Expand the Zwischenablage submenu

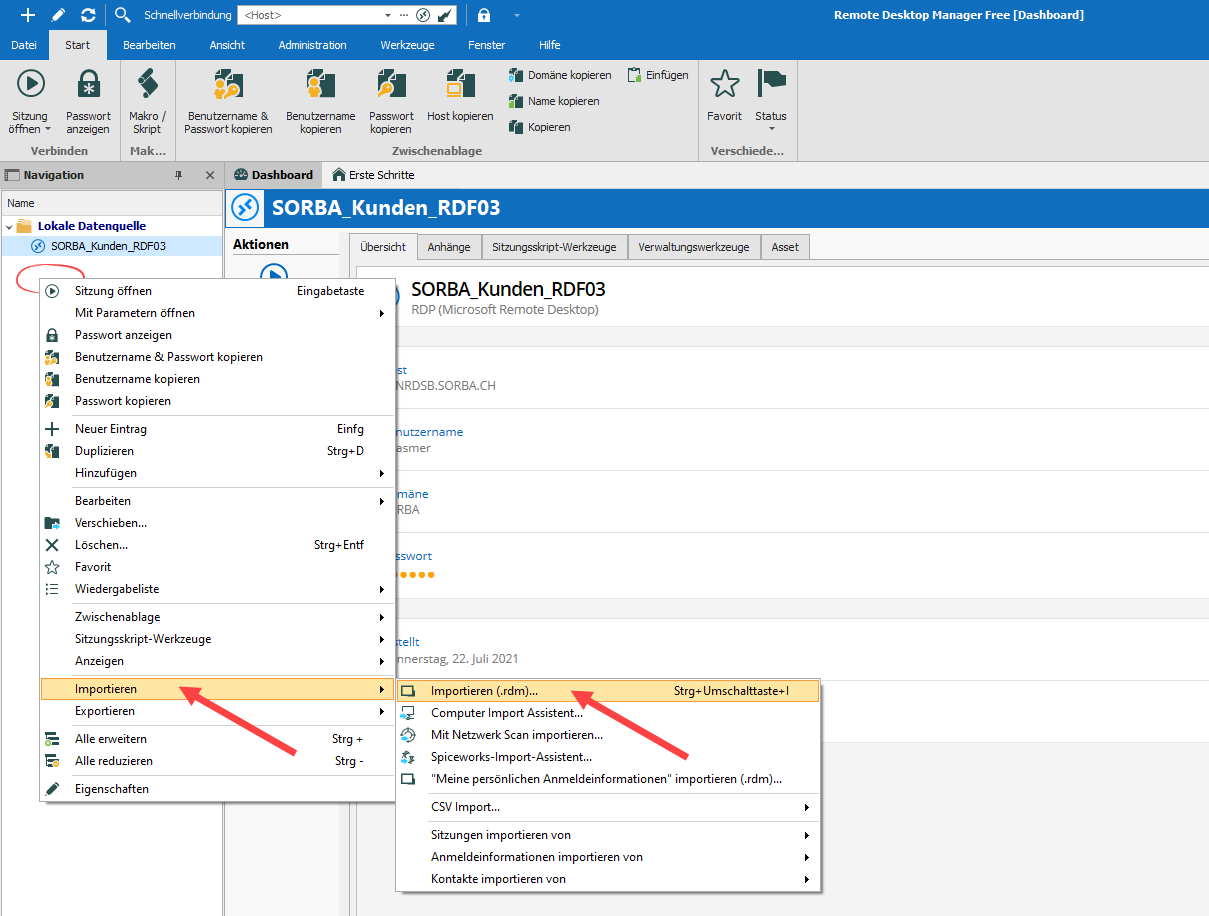pos(217,617)
